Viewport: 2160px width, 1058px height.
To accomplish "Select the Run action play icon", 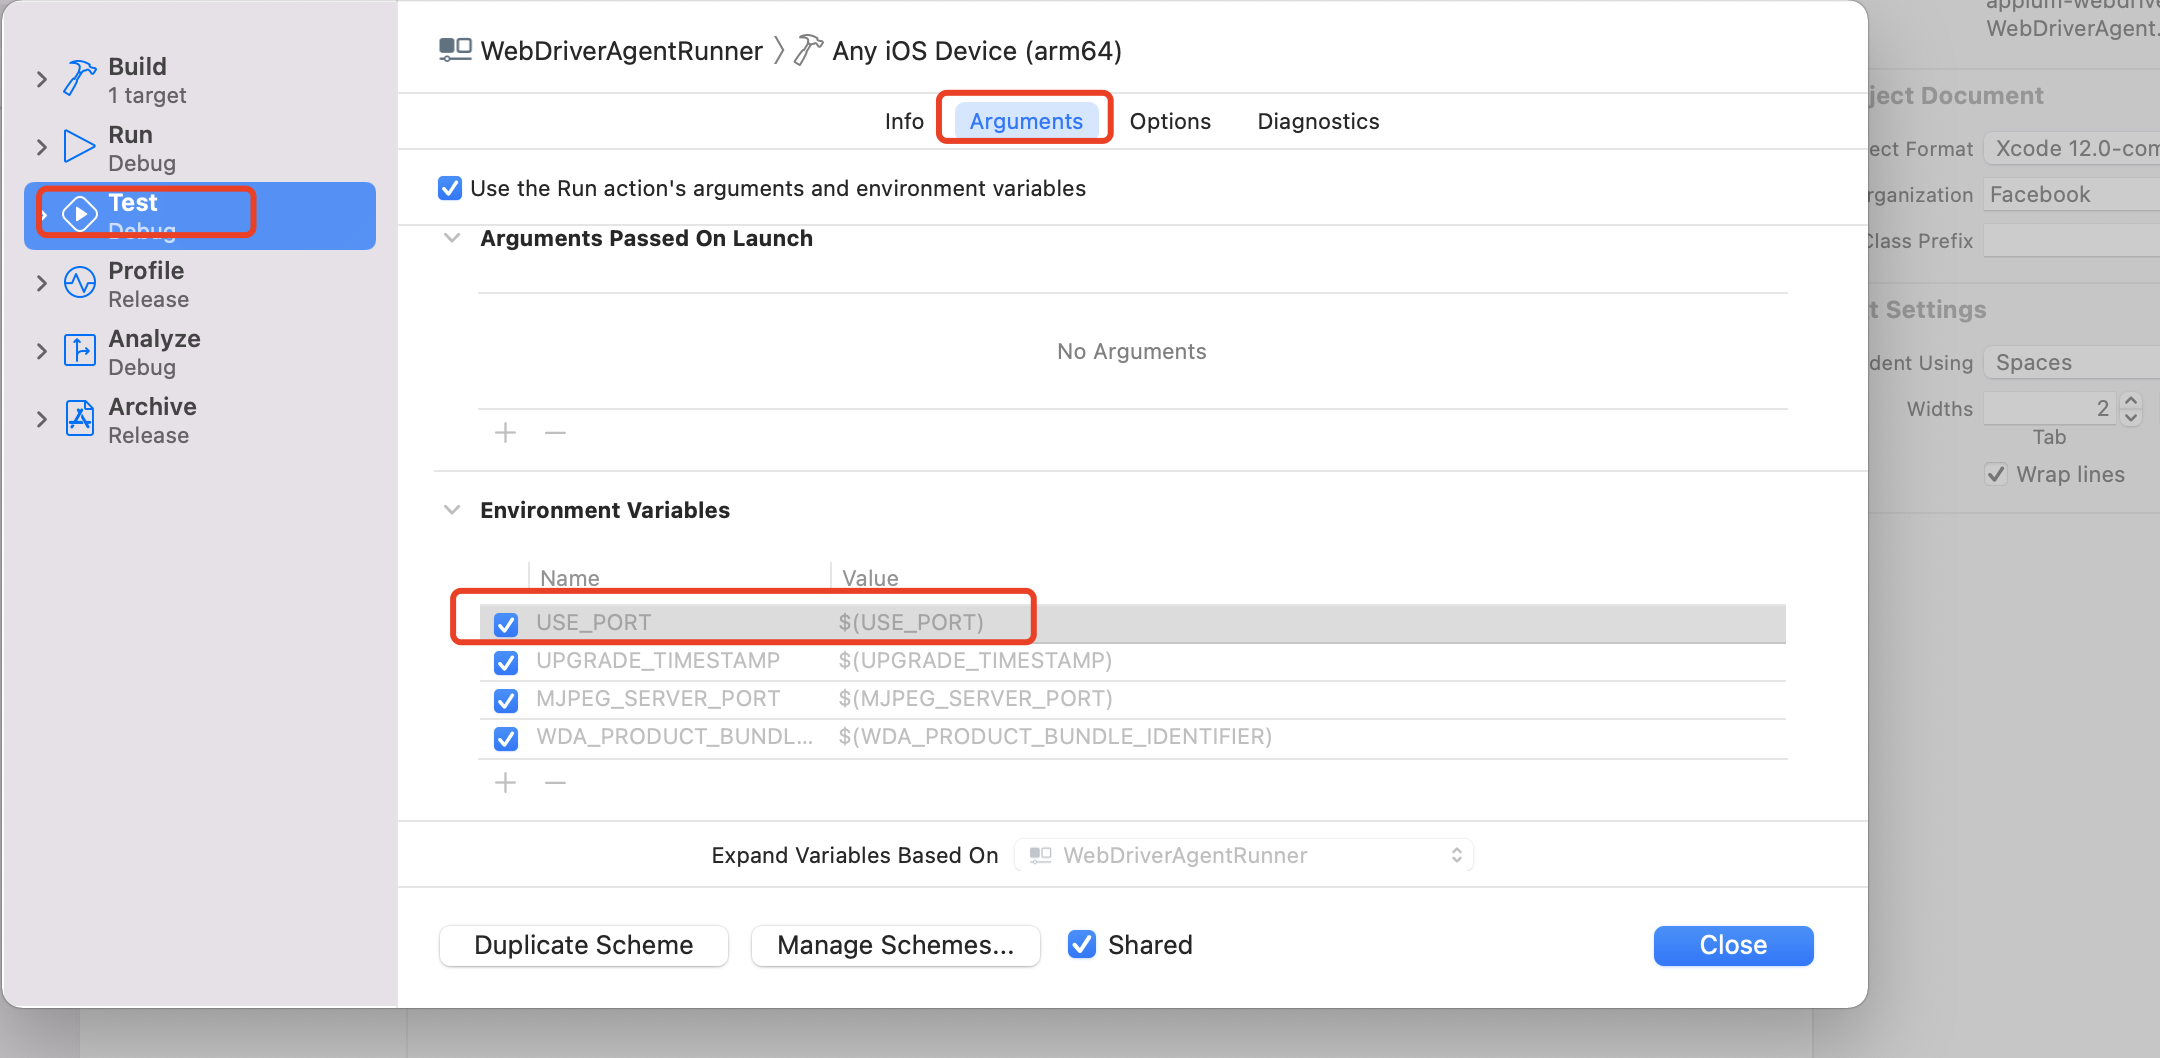I will 79,146.
